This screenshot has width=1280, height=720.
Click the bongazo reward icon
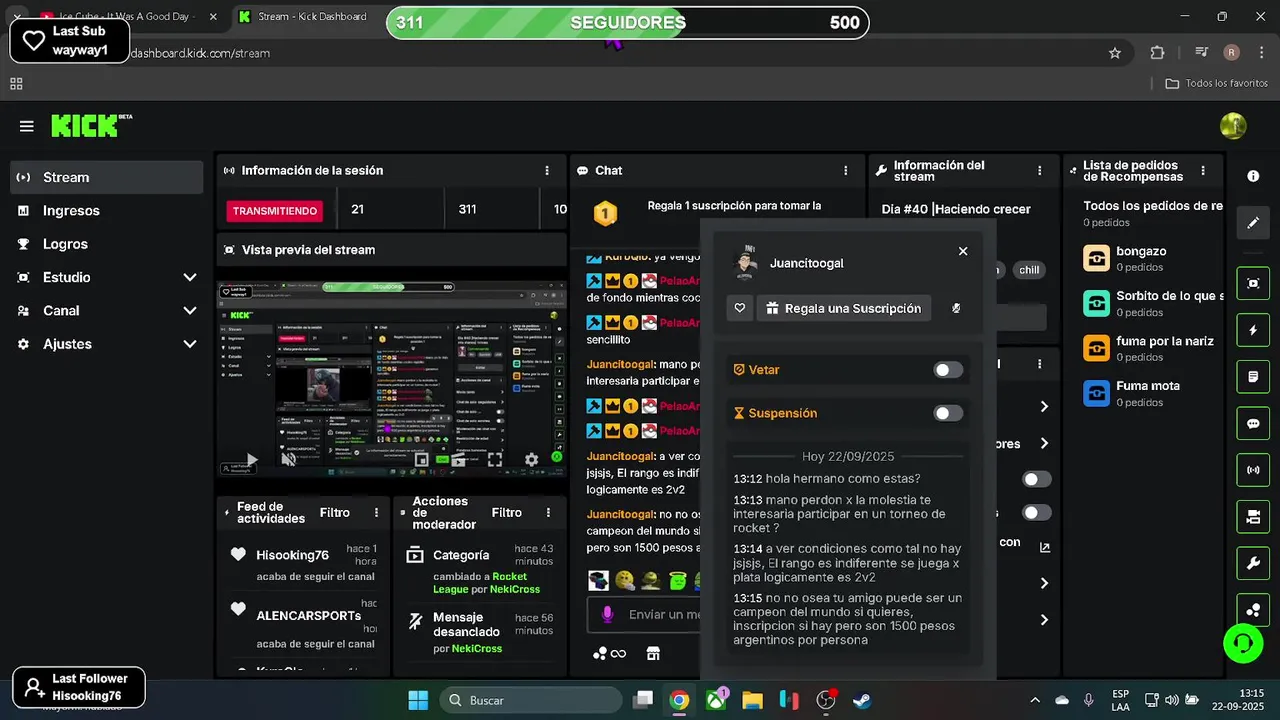pyautogui.click(x=1096, y=258)
